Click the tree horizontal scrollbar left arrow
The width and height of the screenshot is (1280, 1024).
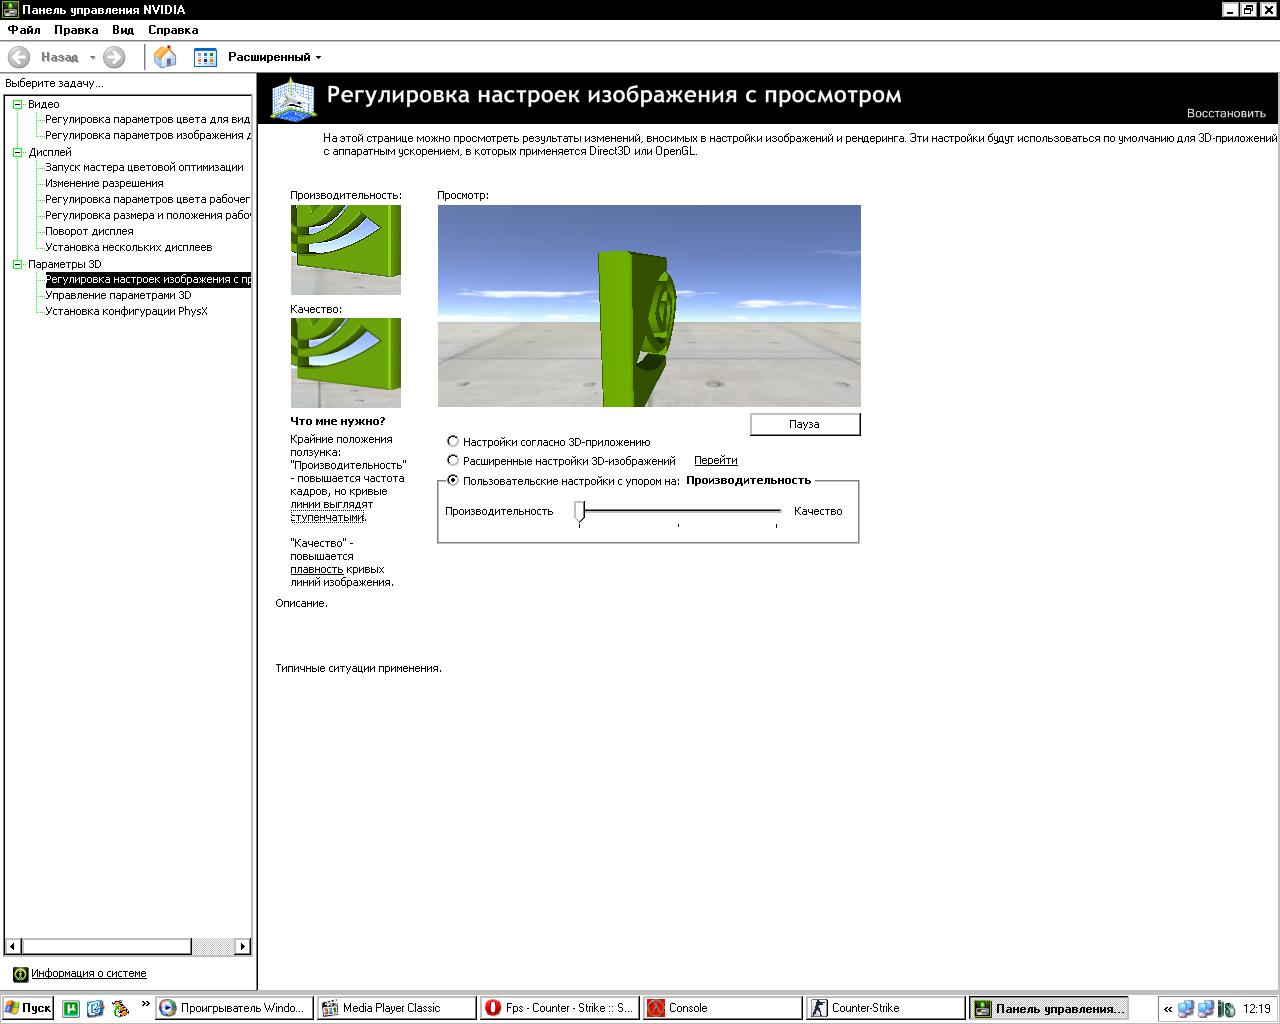[13, 946]
